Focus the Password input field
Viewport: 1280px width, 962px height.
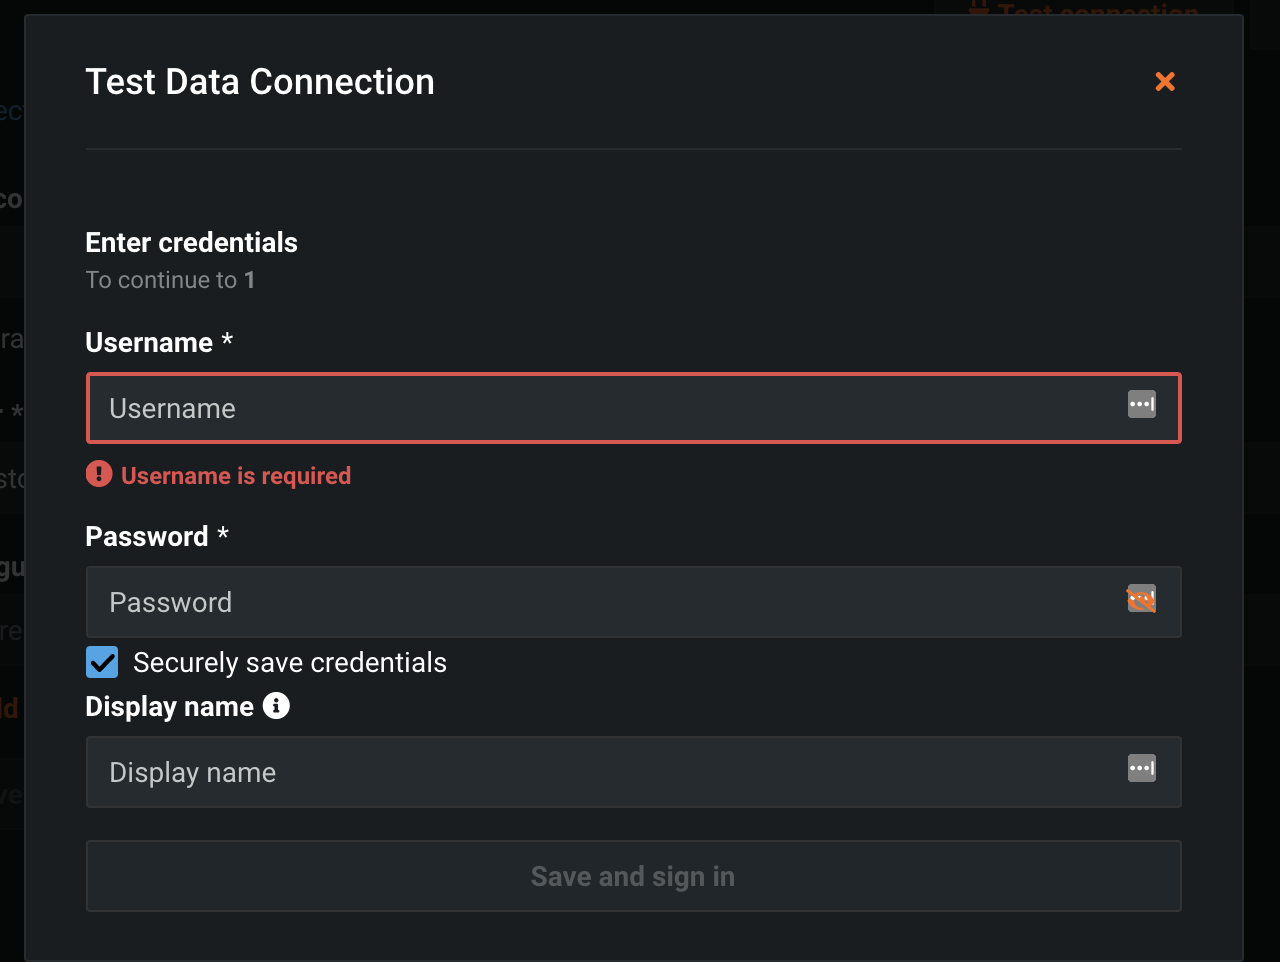pos(600,602)
